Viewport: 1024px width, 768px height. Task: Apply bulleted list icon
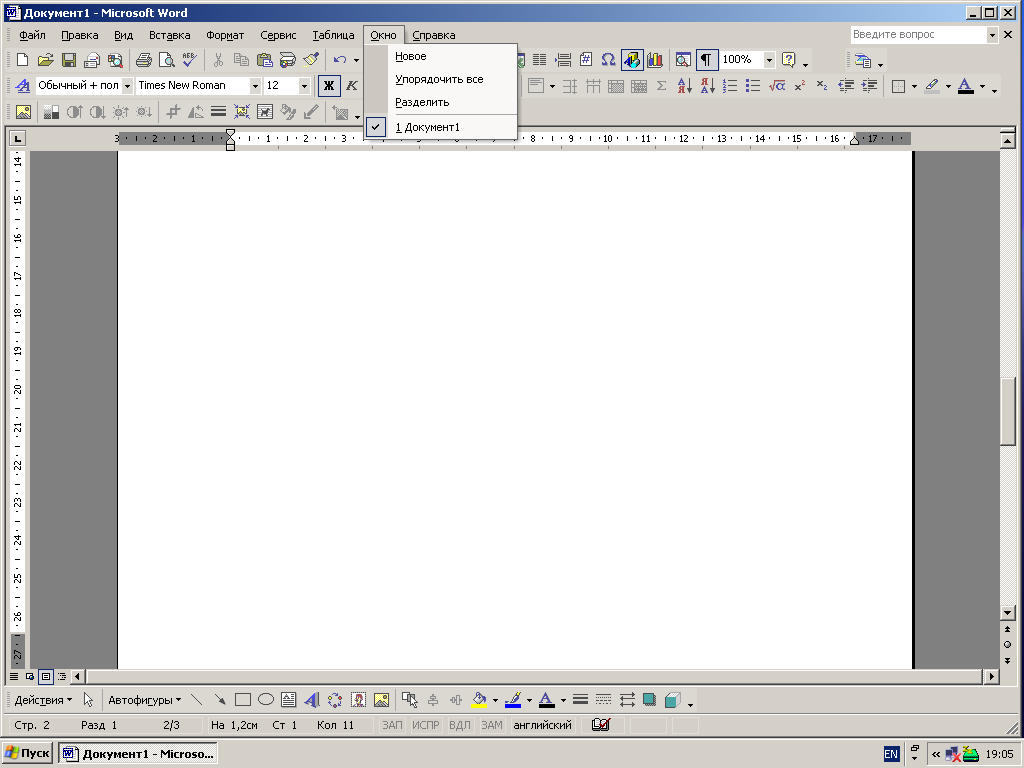pyautogui.click(x=753, y=86)
